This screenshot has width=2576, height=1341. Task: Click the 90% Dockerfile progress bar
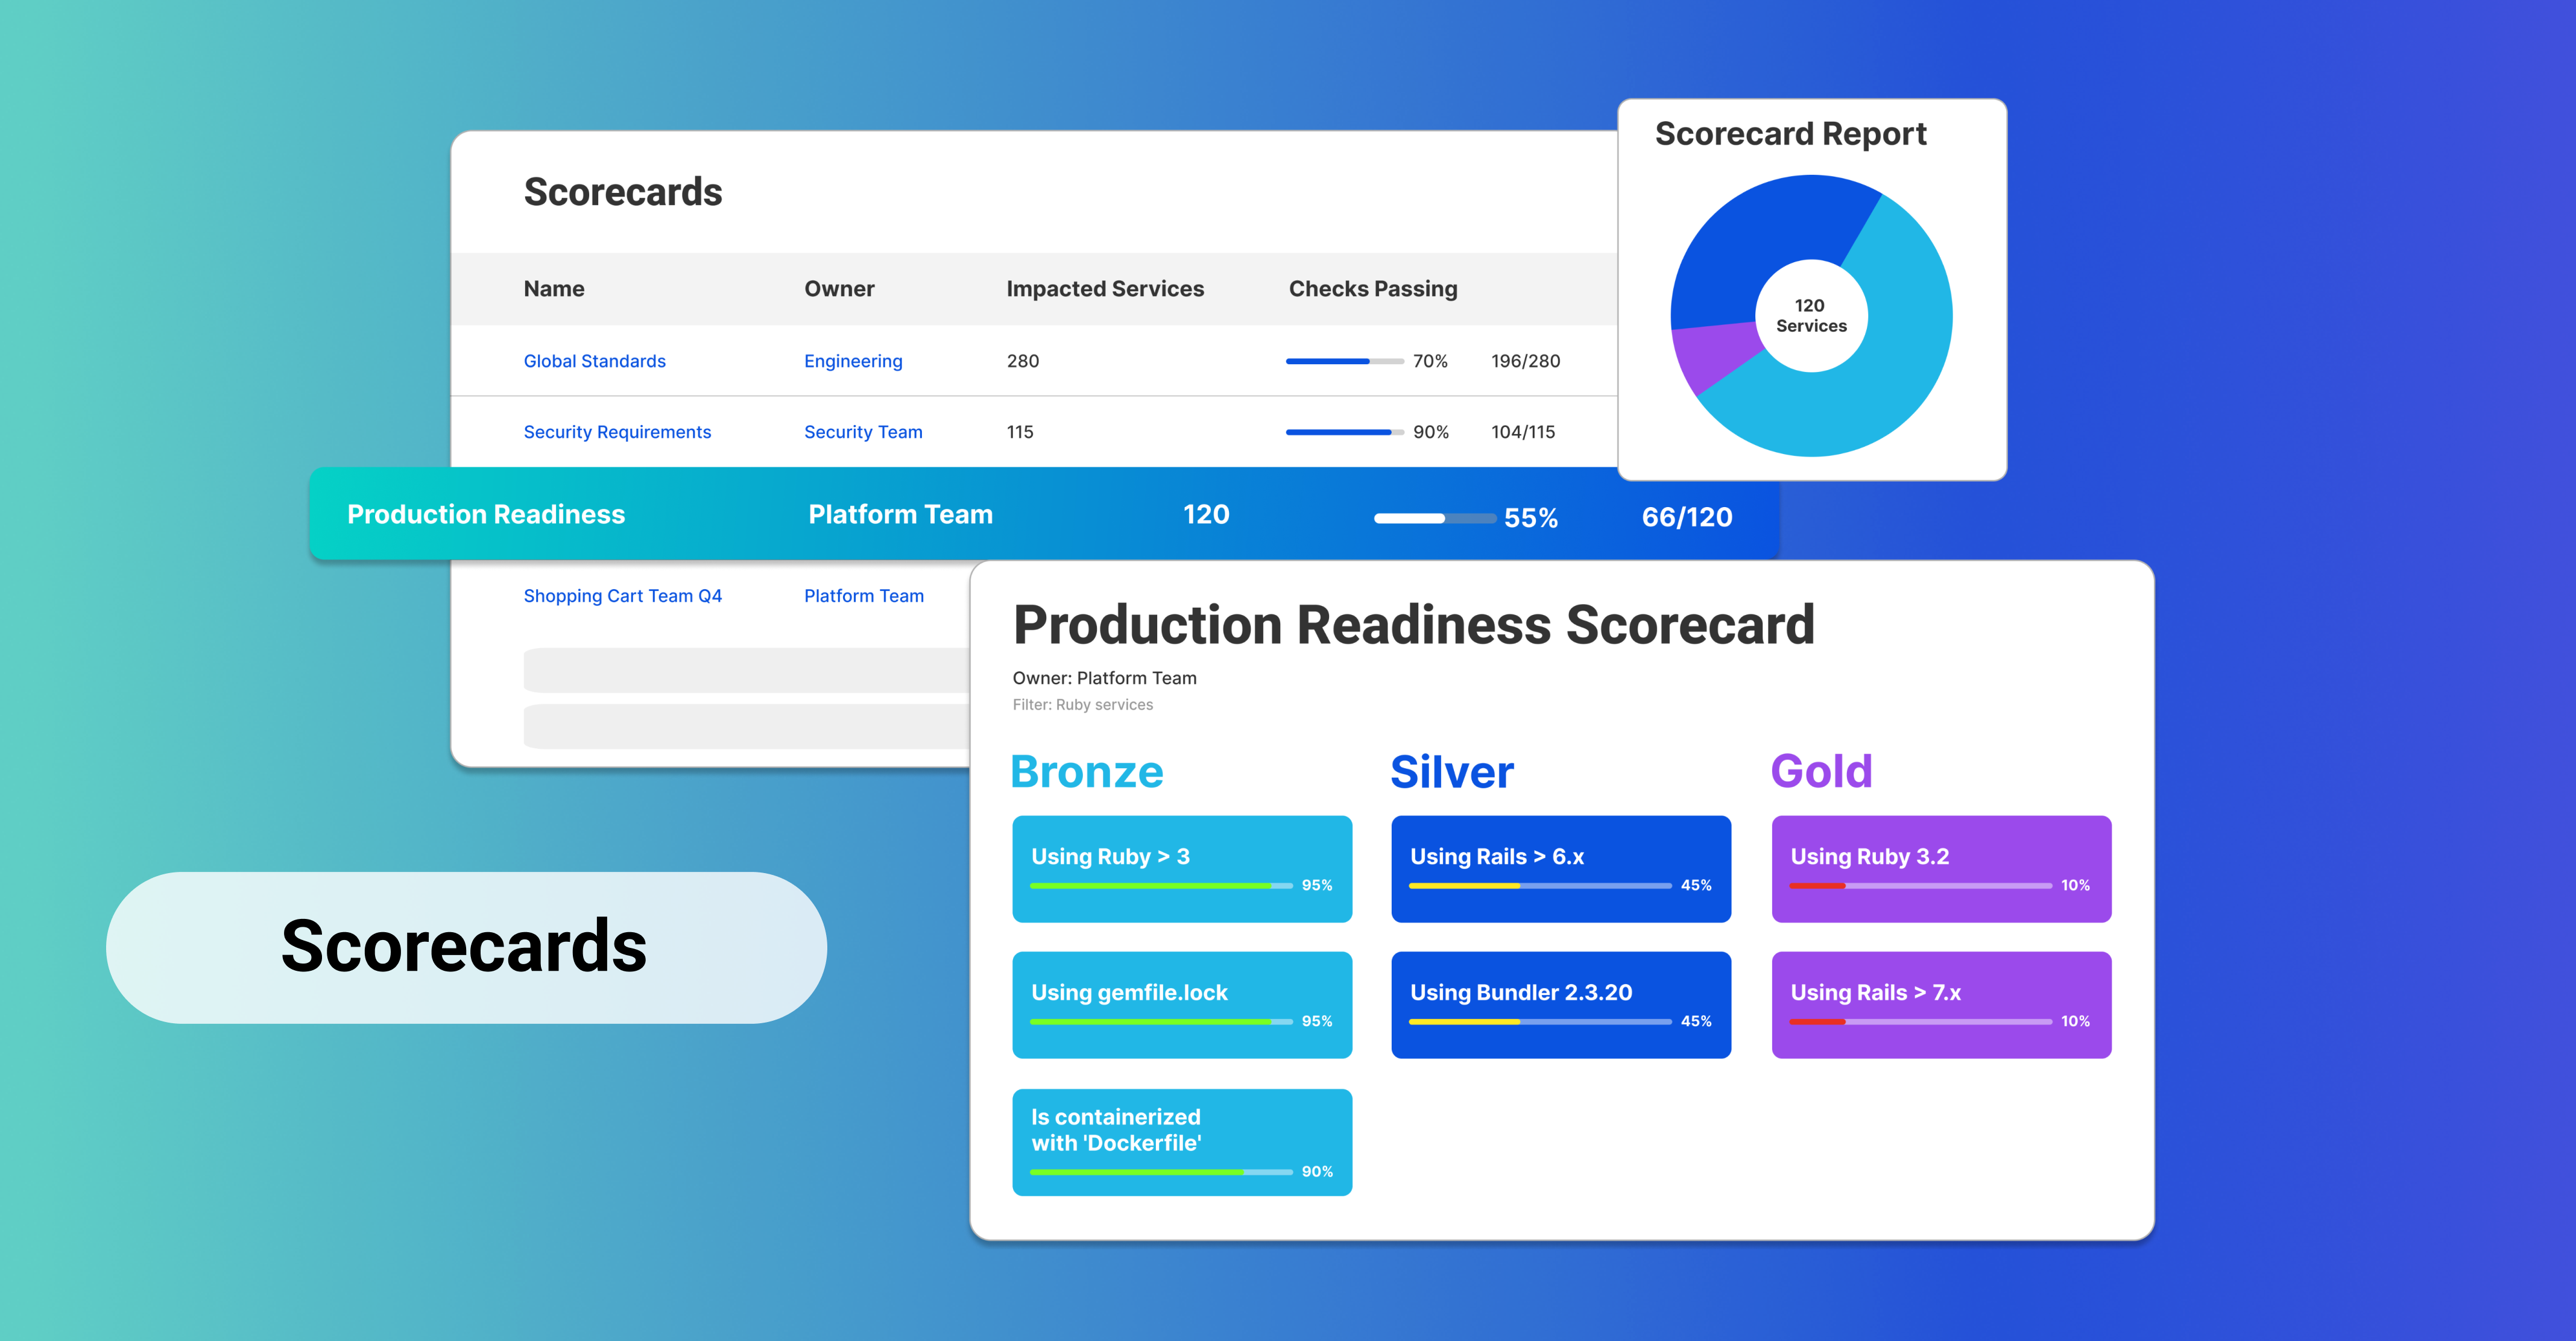[x=1155, y=1172]
